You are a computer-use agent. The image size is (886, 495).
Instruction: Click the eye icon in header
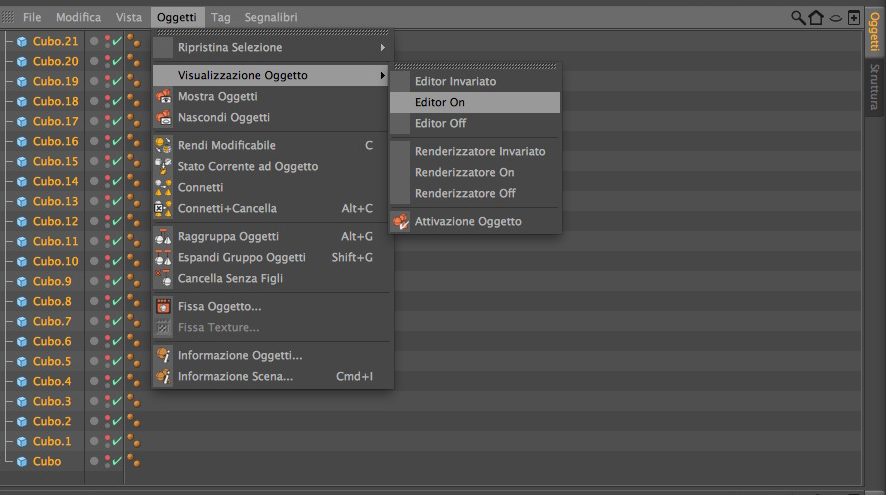[x=835, y=17]
